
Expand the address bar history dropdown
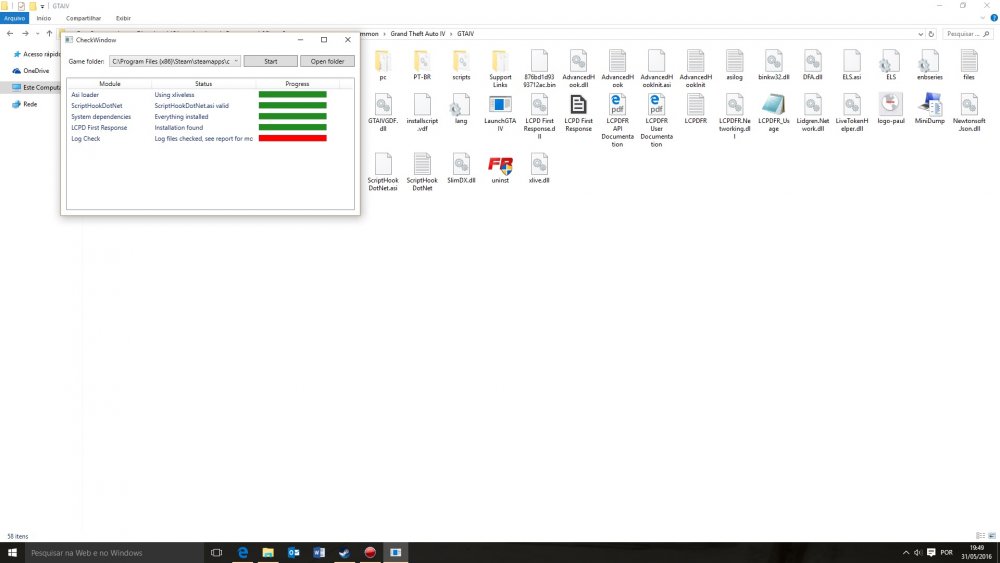(920, 34)
